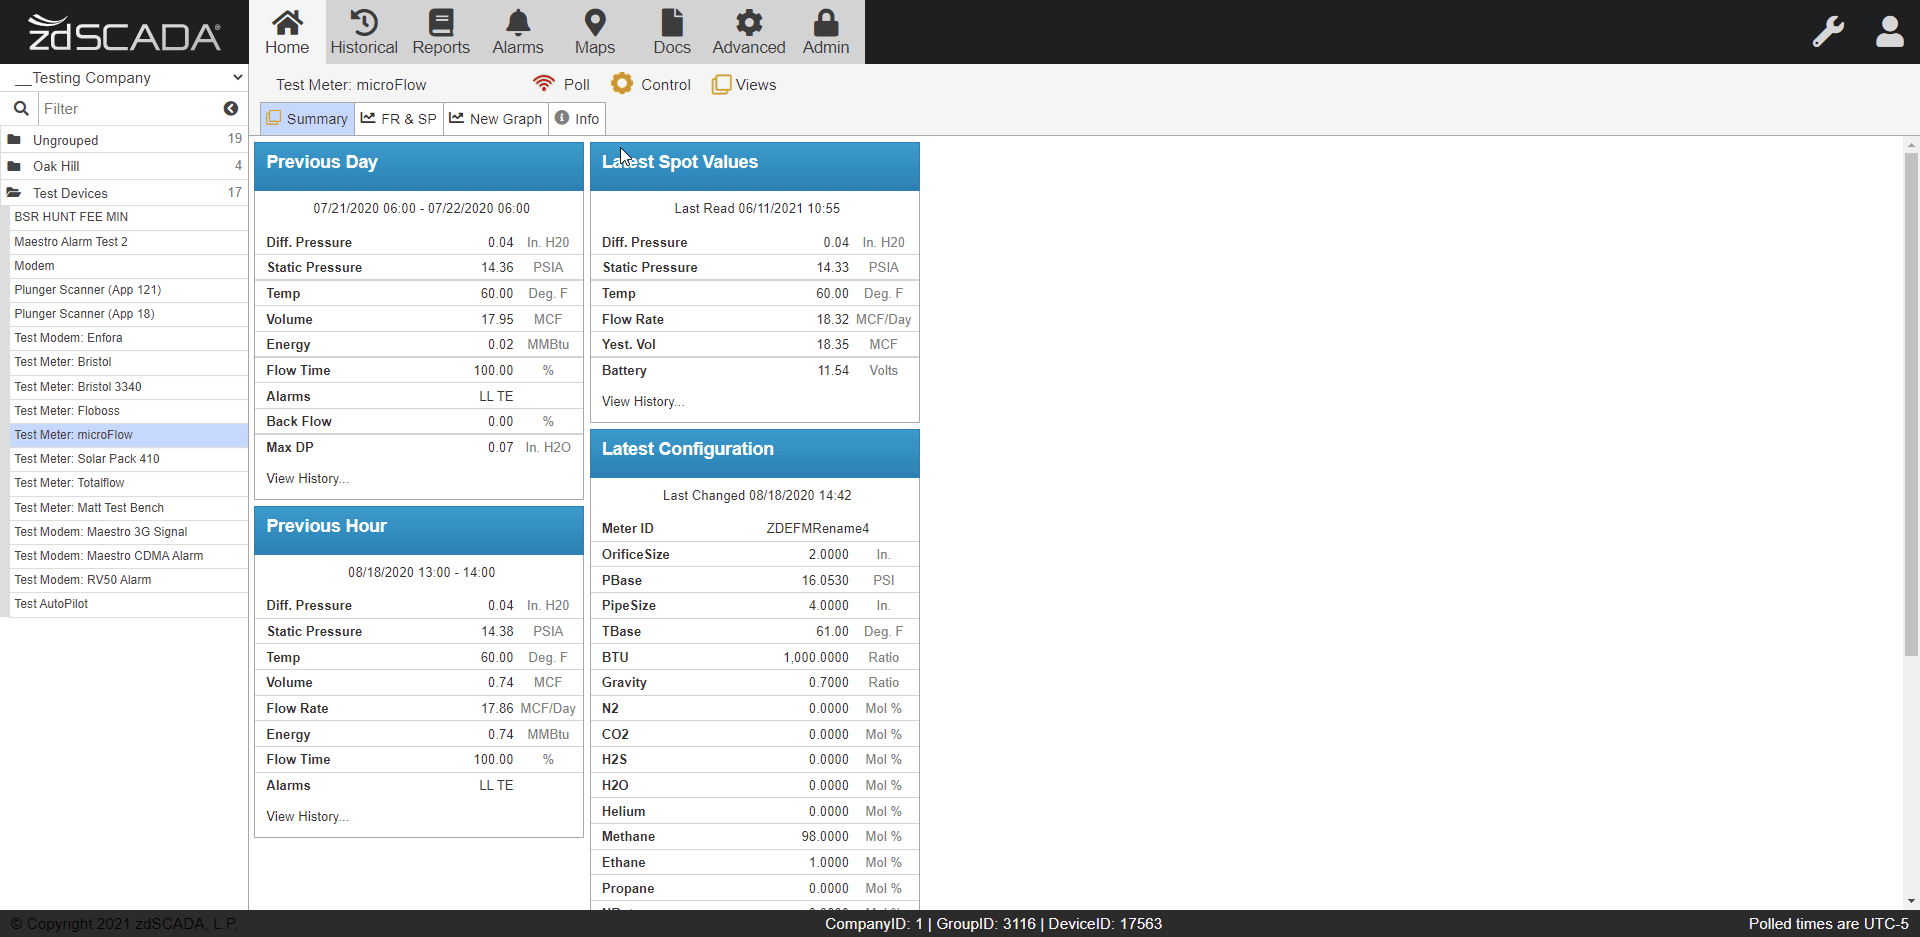The image size is (1920, 937).
Task: Click the Poll icon for microFlow
Action: coord(561,84)
